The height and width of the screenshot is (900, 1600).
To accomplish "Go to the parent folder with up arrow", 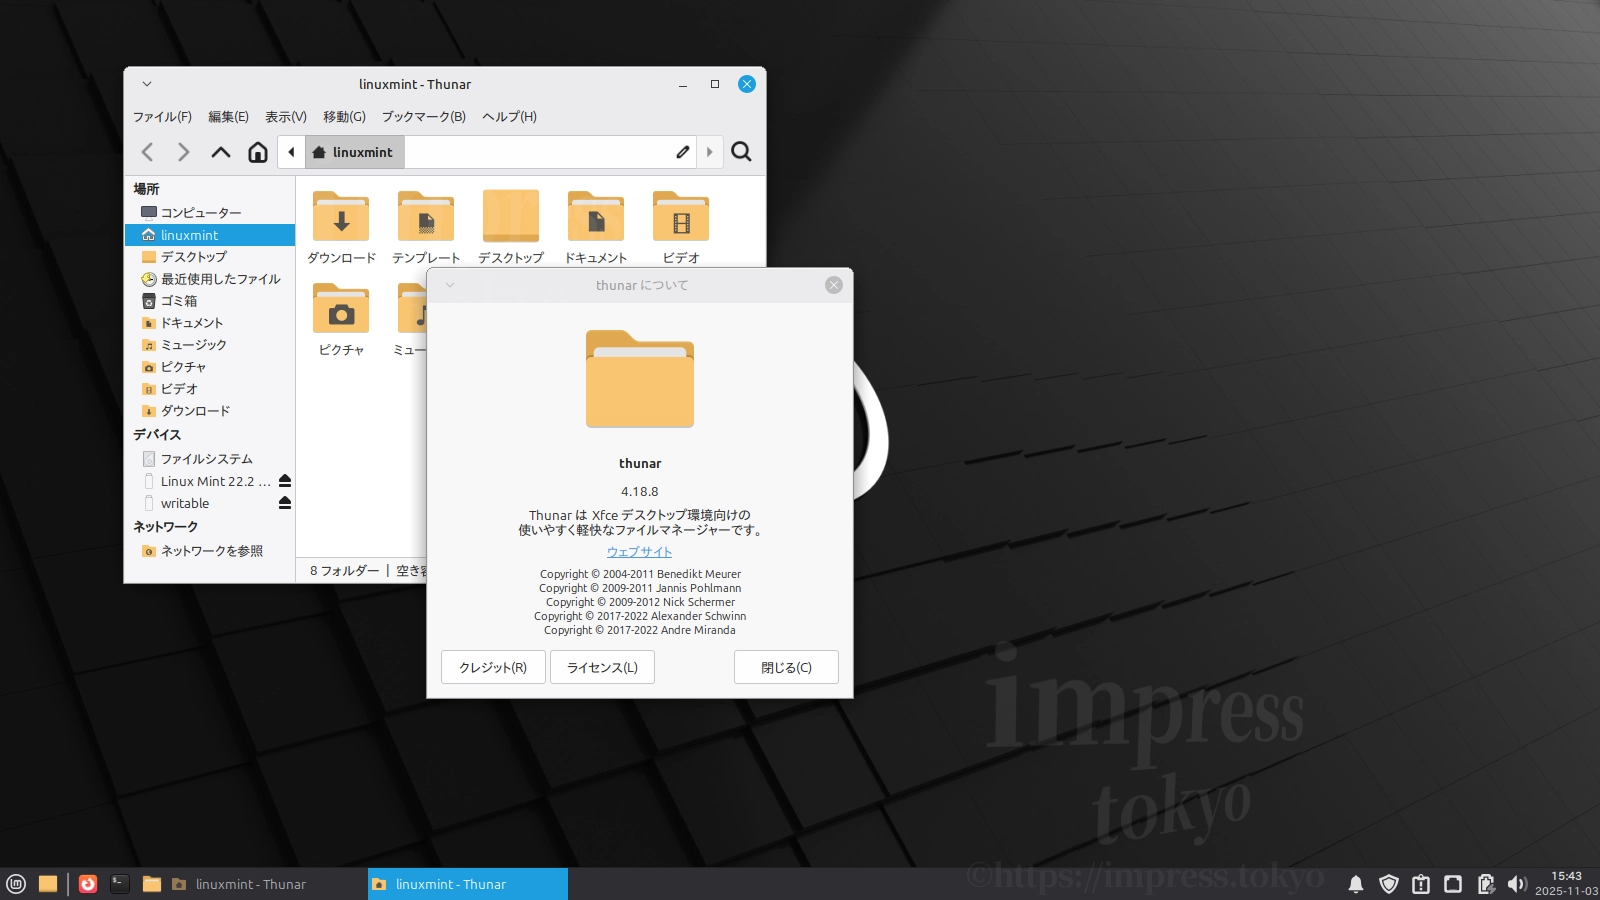I will coord(221,152).
